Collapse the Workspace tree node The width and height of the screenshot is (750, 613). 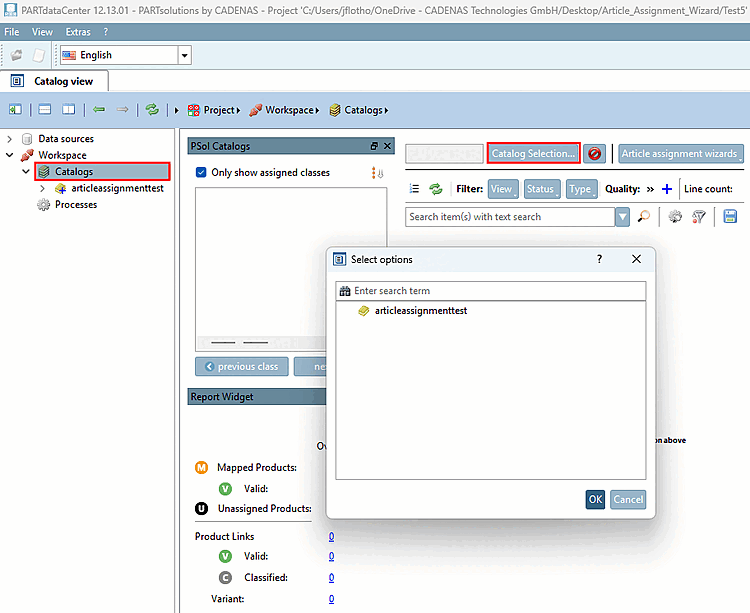[x=10, y=155]
